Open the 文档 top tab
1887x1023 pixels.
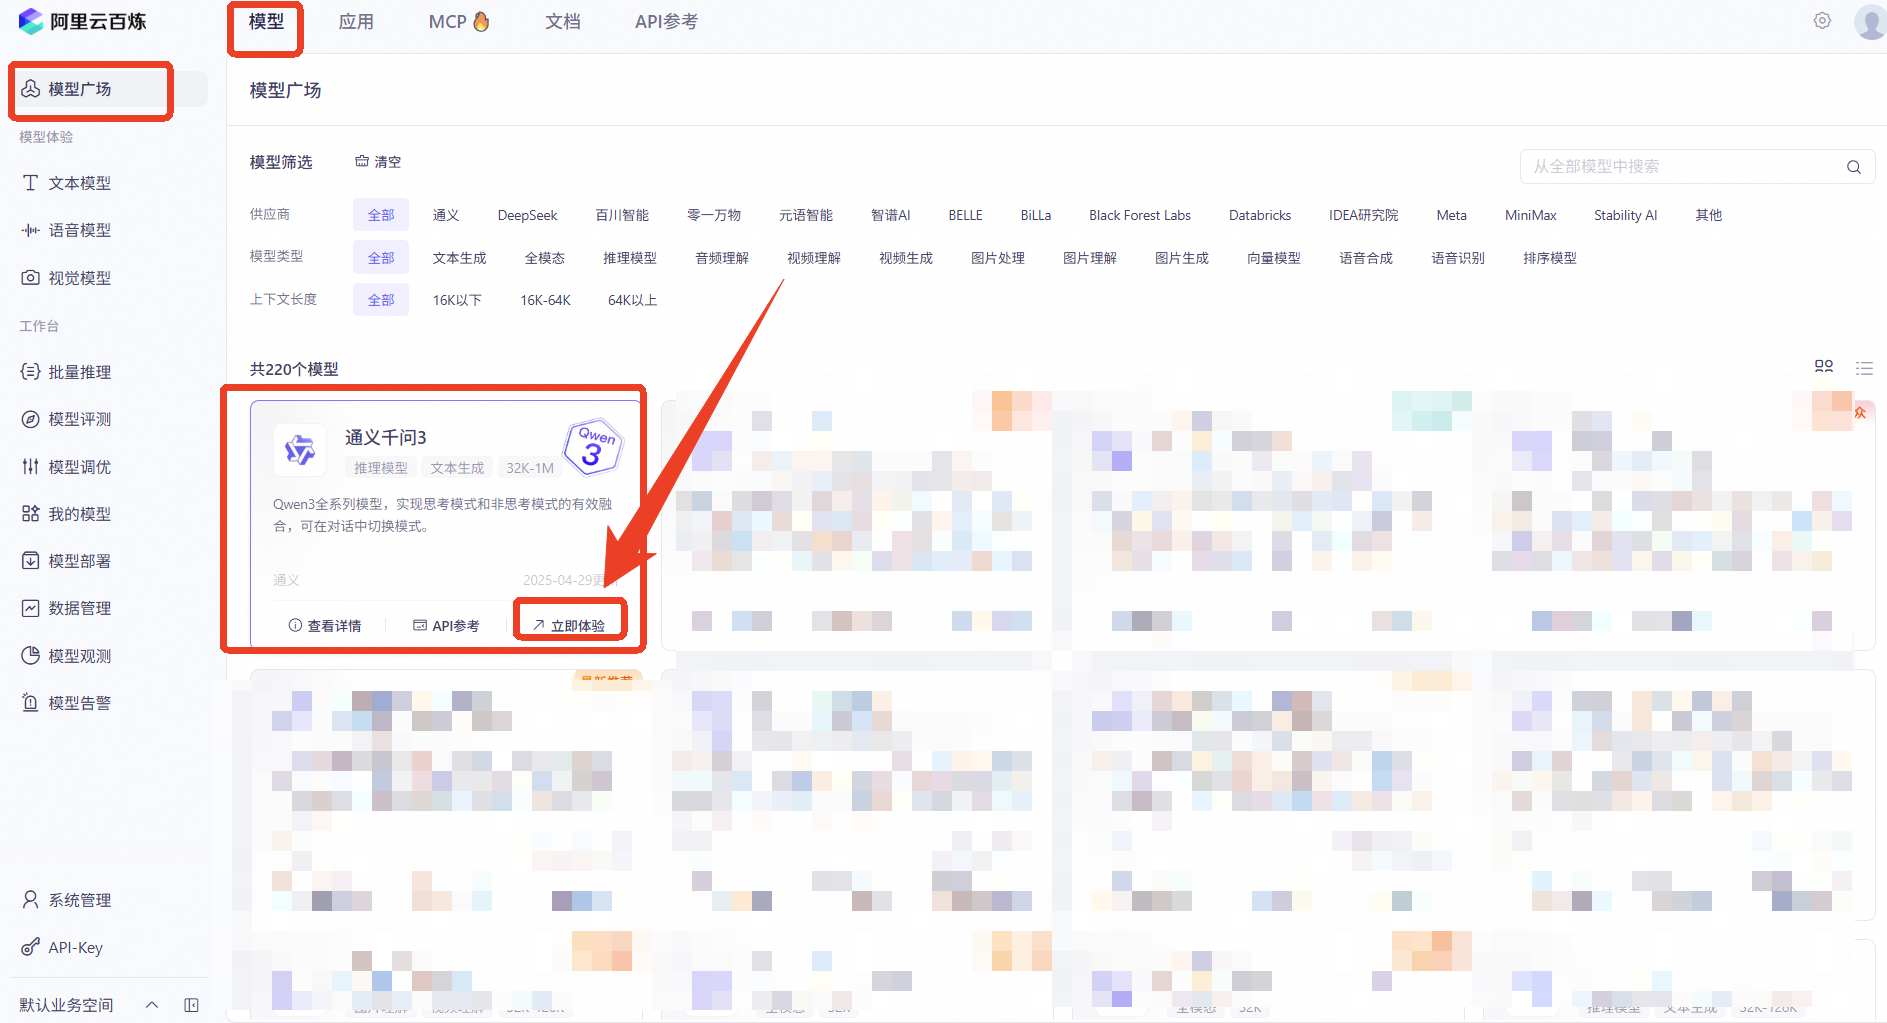click(563, 21)
